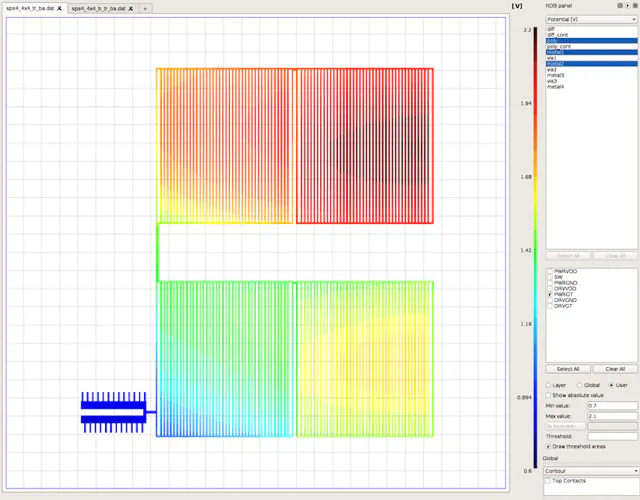Click Clear All below net list

(x=615, y=369)
